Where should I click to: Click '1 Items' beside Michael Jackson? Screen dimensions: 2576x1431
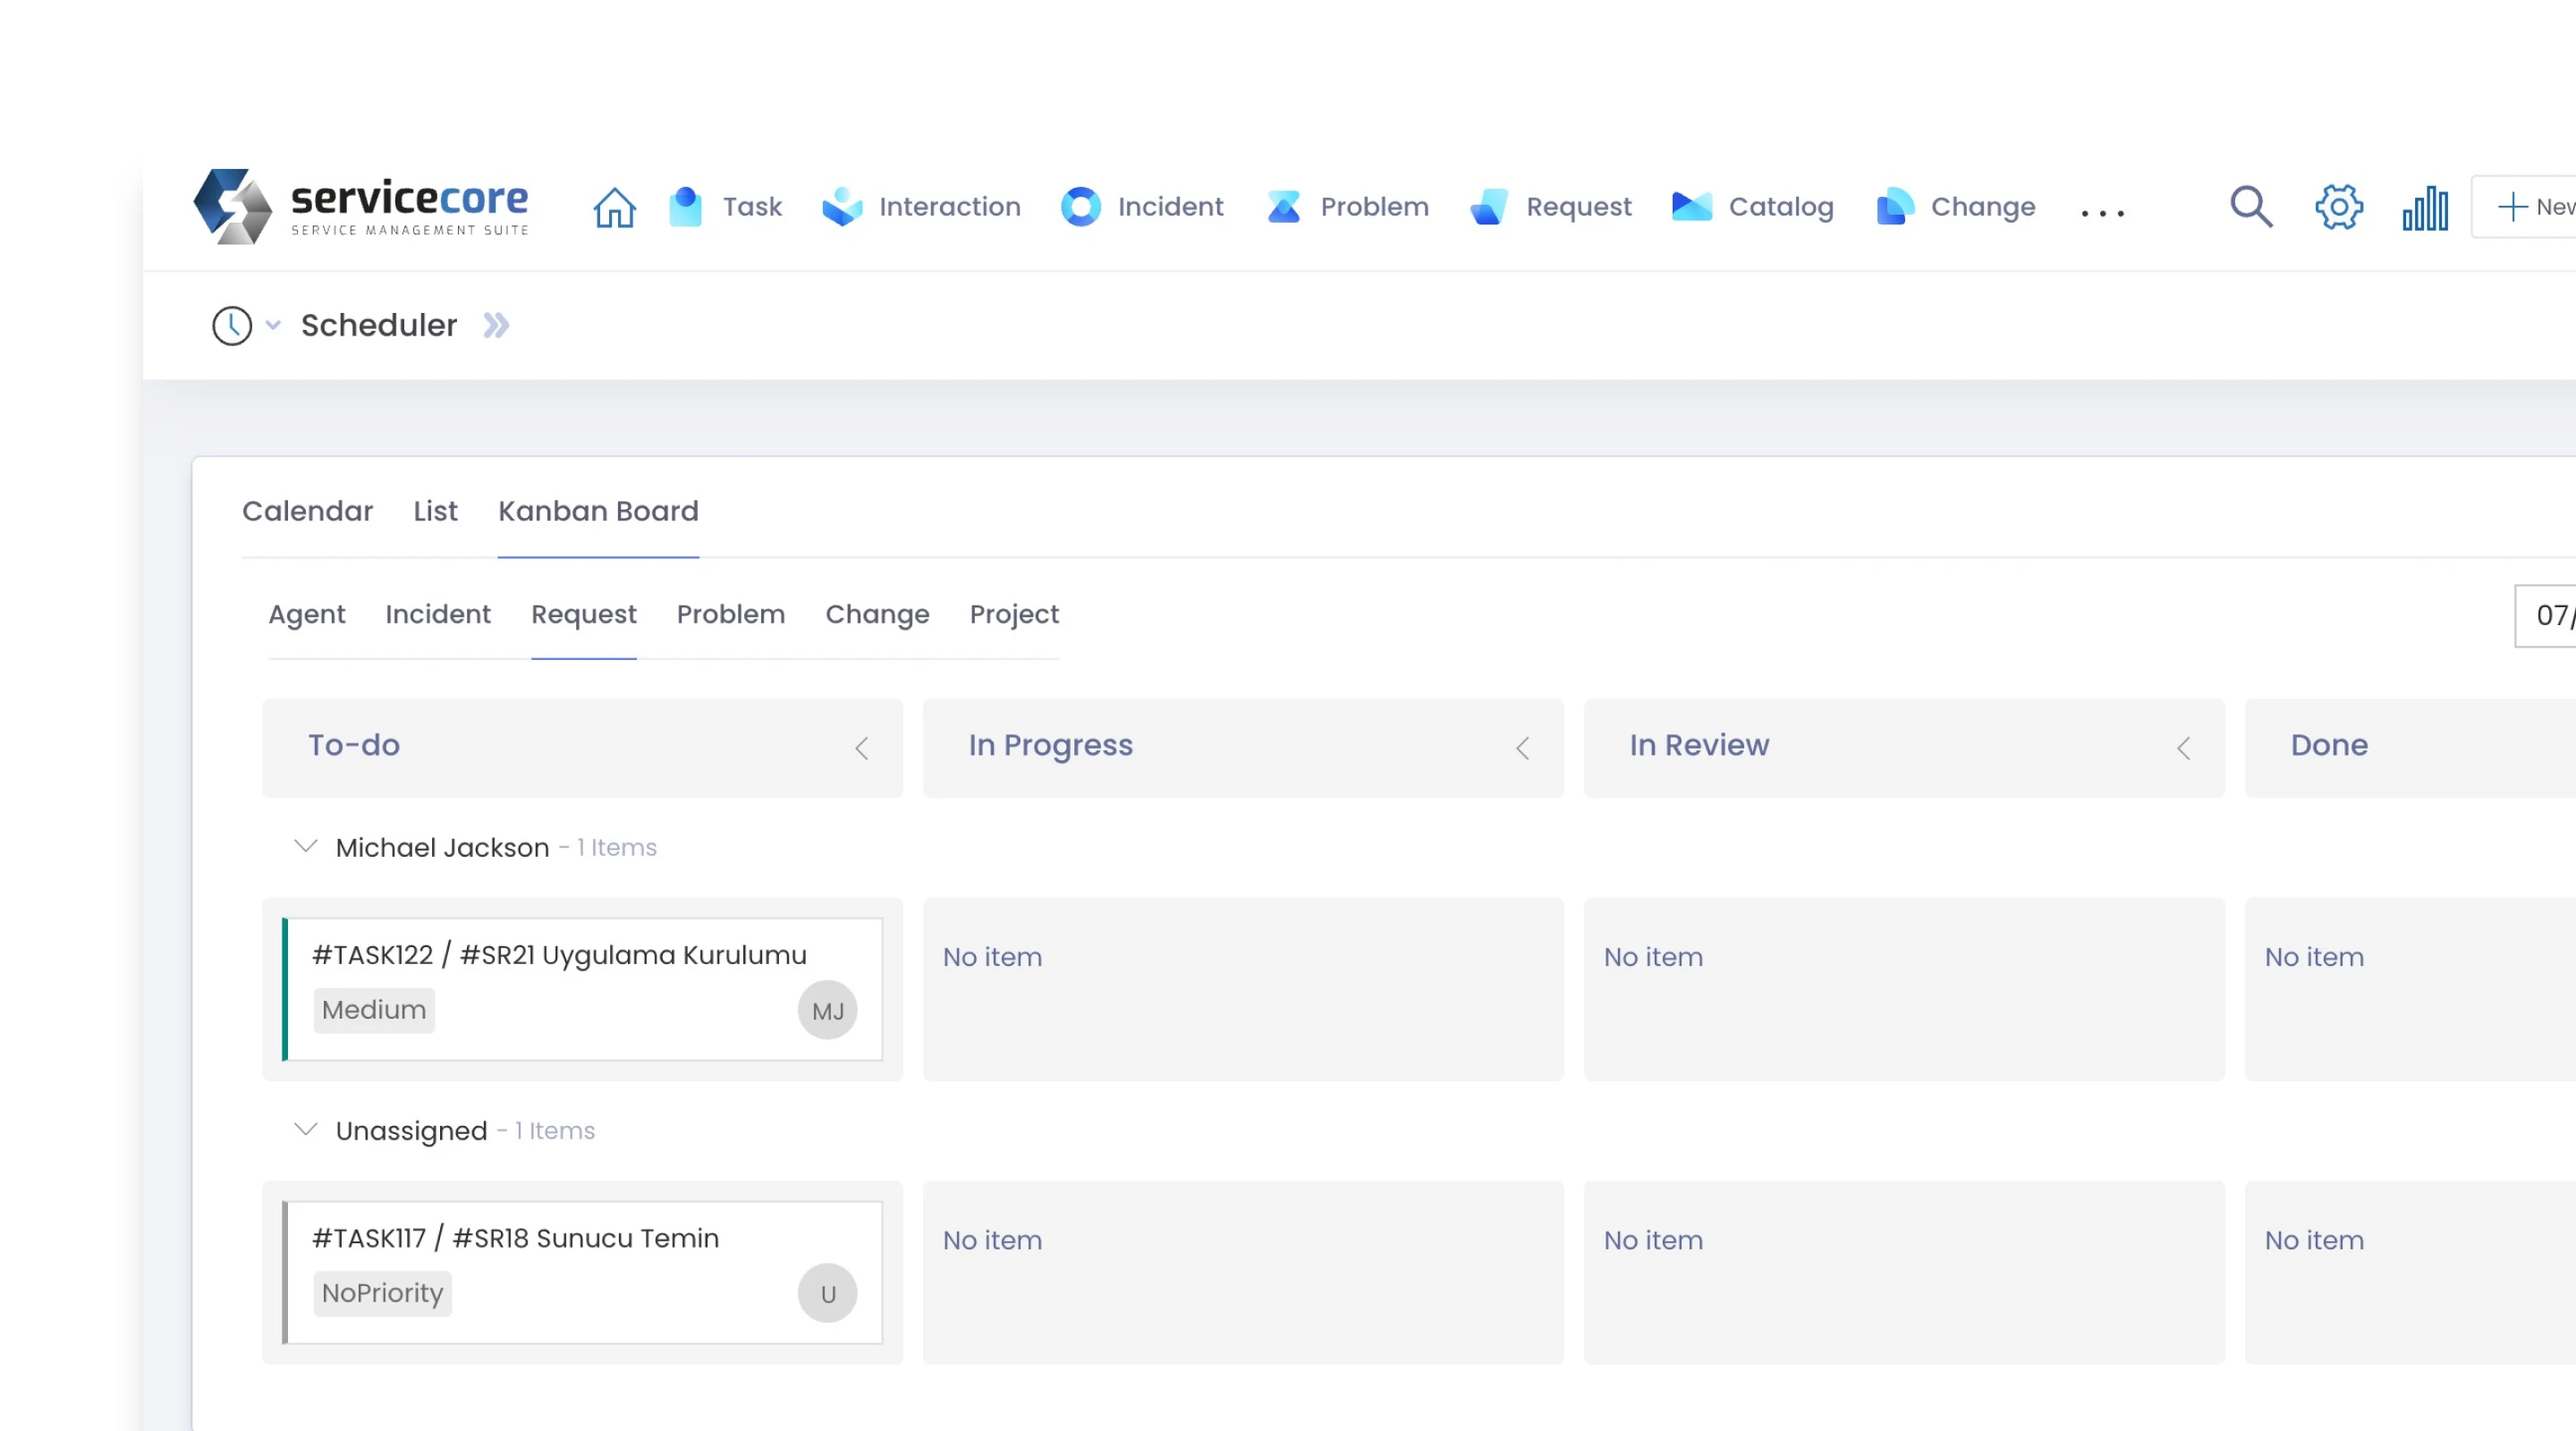click(x=617, y=848)
